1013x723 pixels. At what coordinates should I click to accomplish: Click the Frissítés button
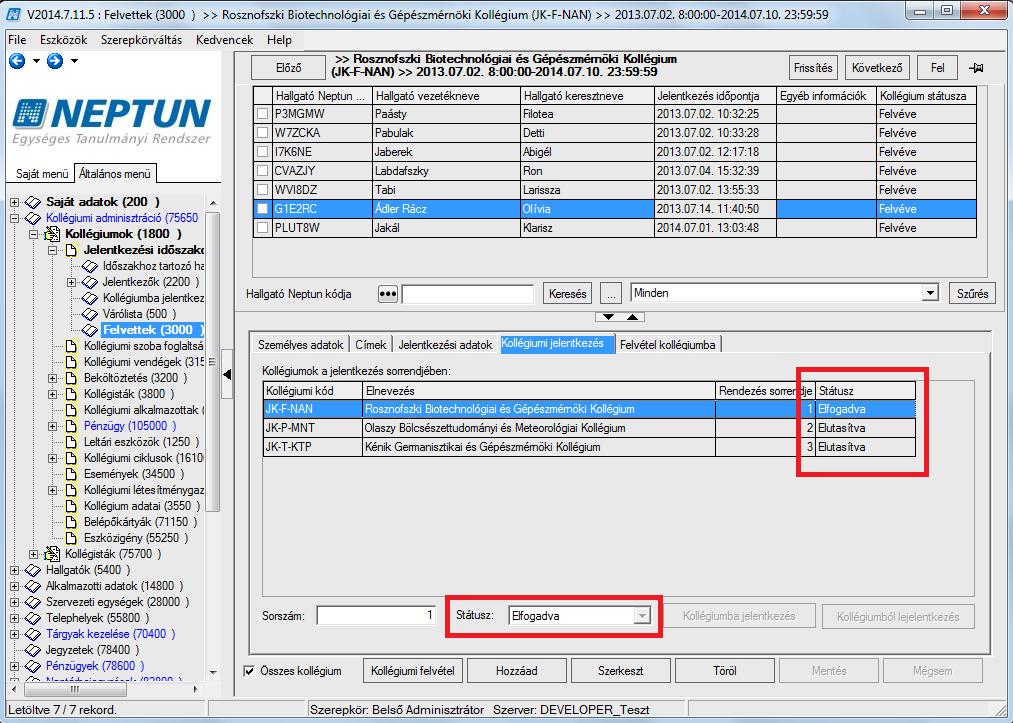click(x=813, y=68)
